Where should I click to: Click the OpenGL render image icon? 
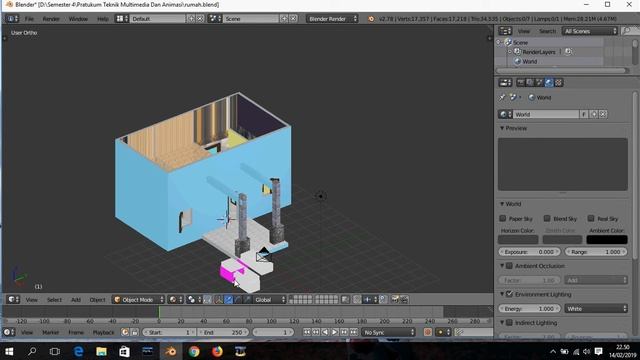point(394,300)
